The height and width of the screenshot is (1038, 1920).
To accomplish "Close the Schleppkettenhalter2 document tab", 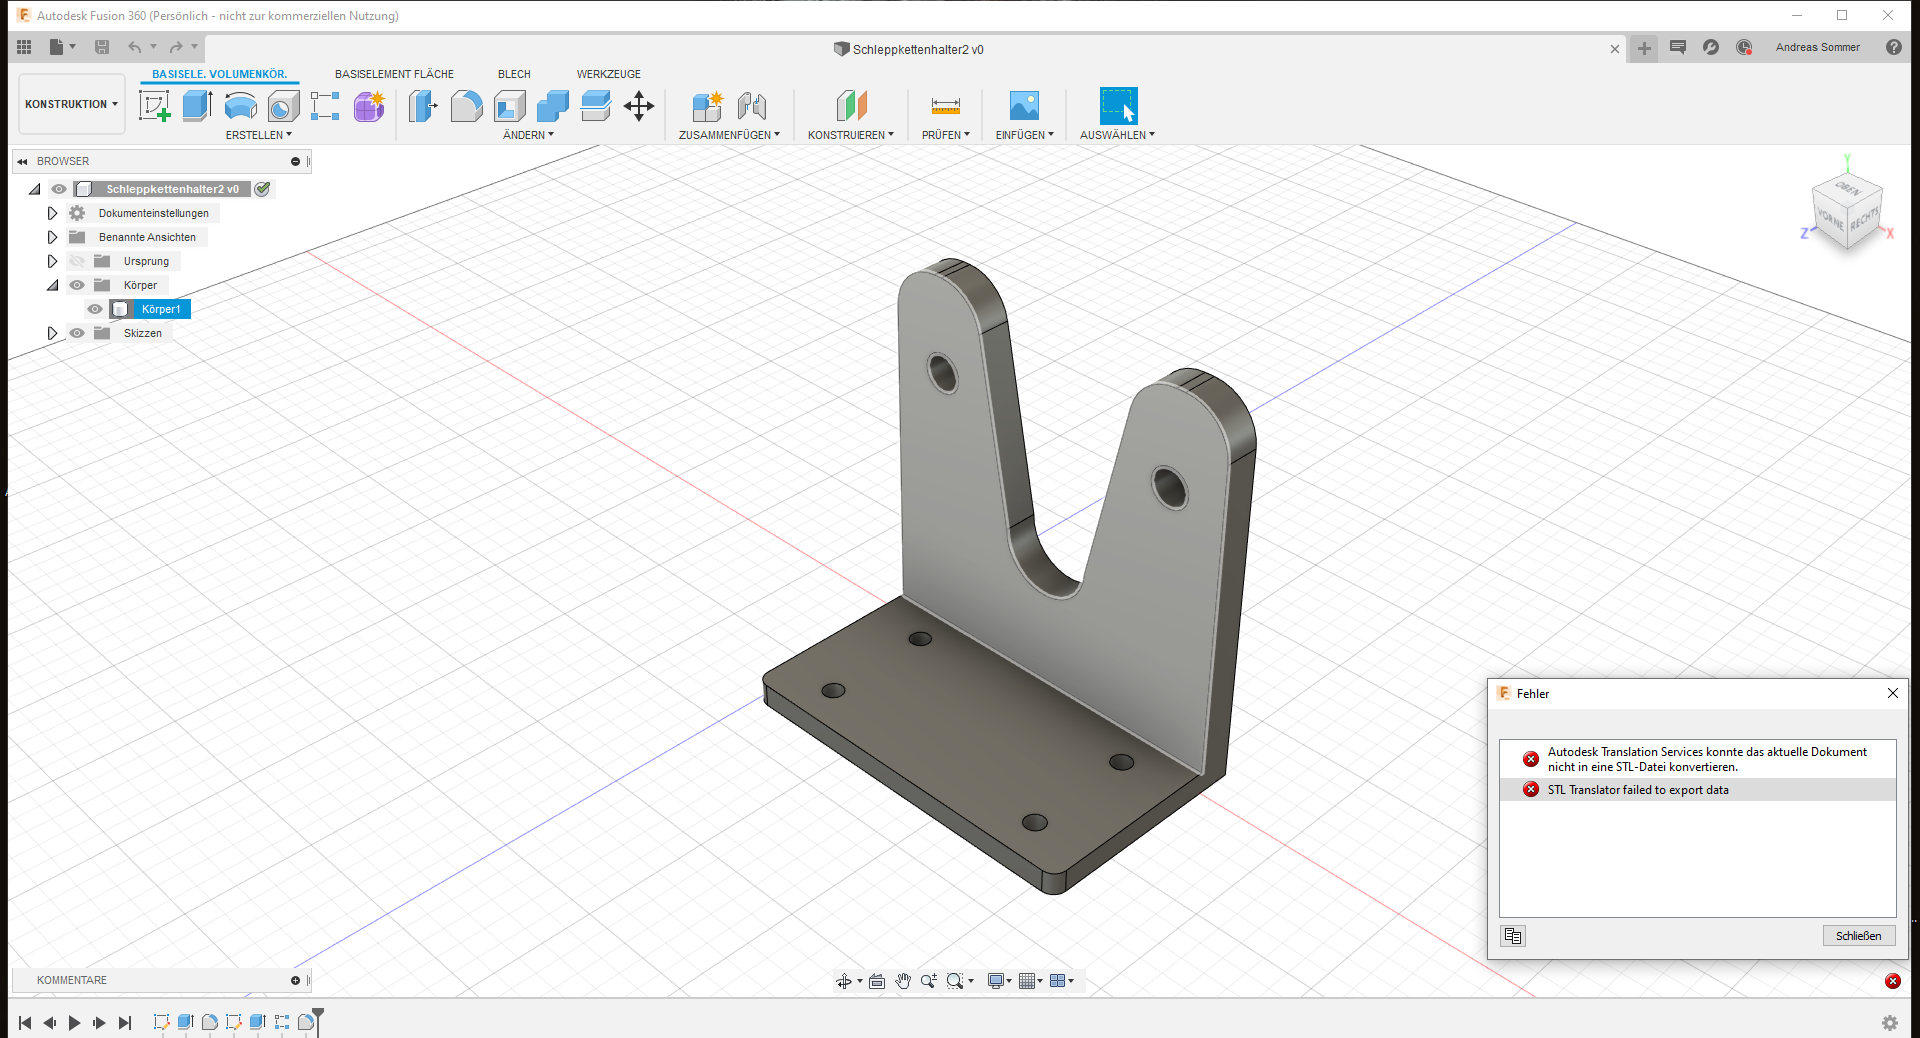I will (x=1614, y=49).
